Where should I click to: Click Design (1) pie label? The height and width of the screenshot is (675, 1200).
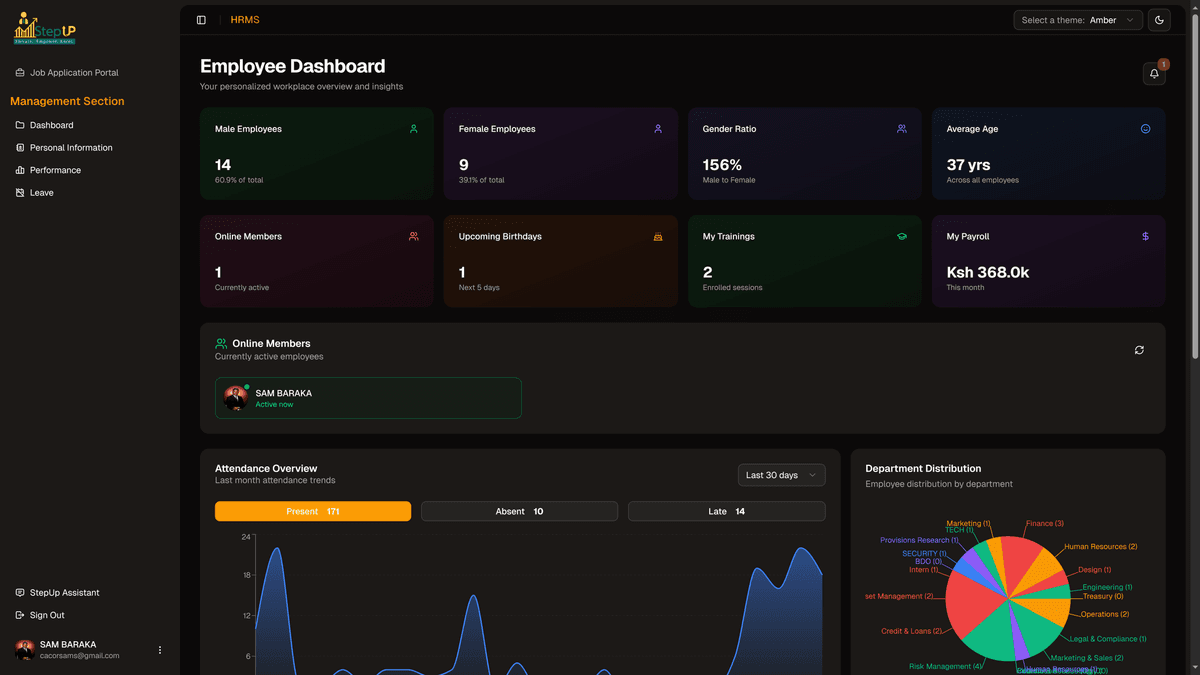[1094, 570]
